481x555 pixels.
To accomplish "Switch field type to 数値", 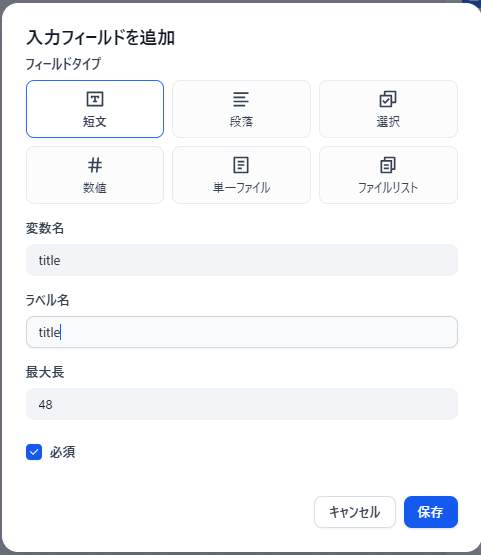I will (95, 175).
